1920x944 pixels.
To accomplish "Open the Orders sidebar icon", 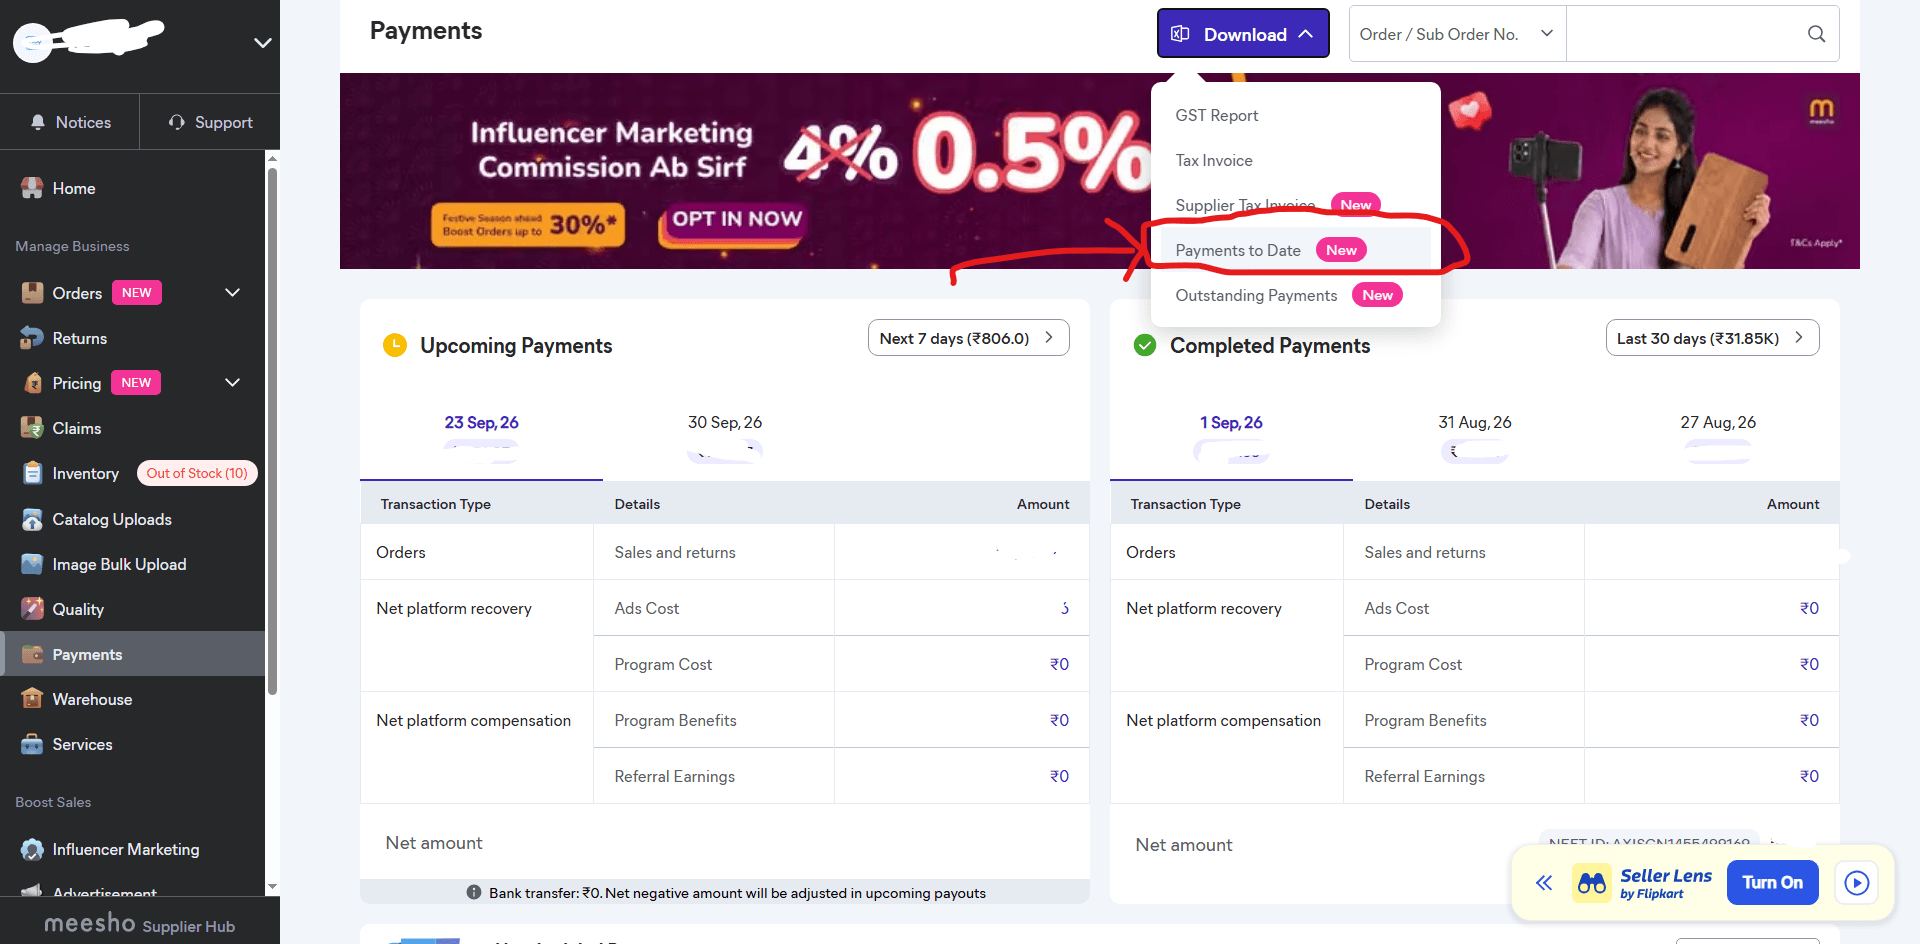I will coord(32,293).
